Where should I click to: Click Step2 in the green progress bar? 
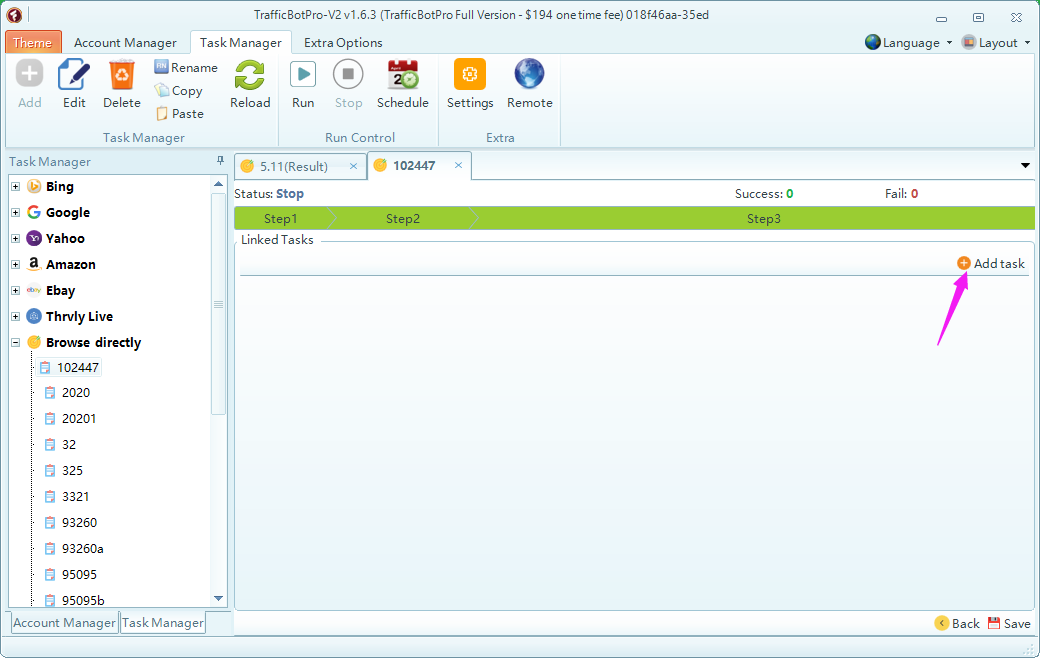pyautogui.click(x=403, y=219)
